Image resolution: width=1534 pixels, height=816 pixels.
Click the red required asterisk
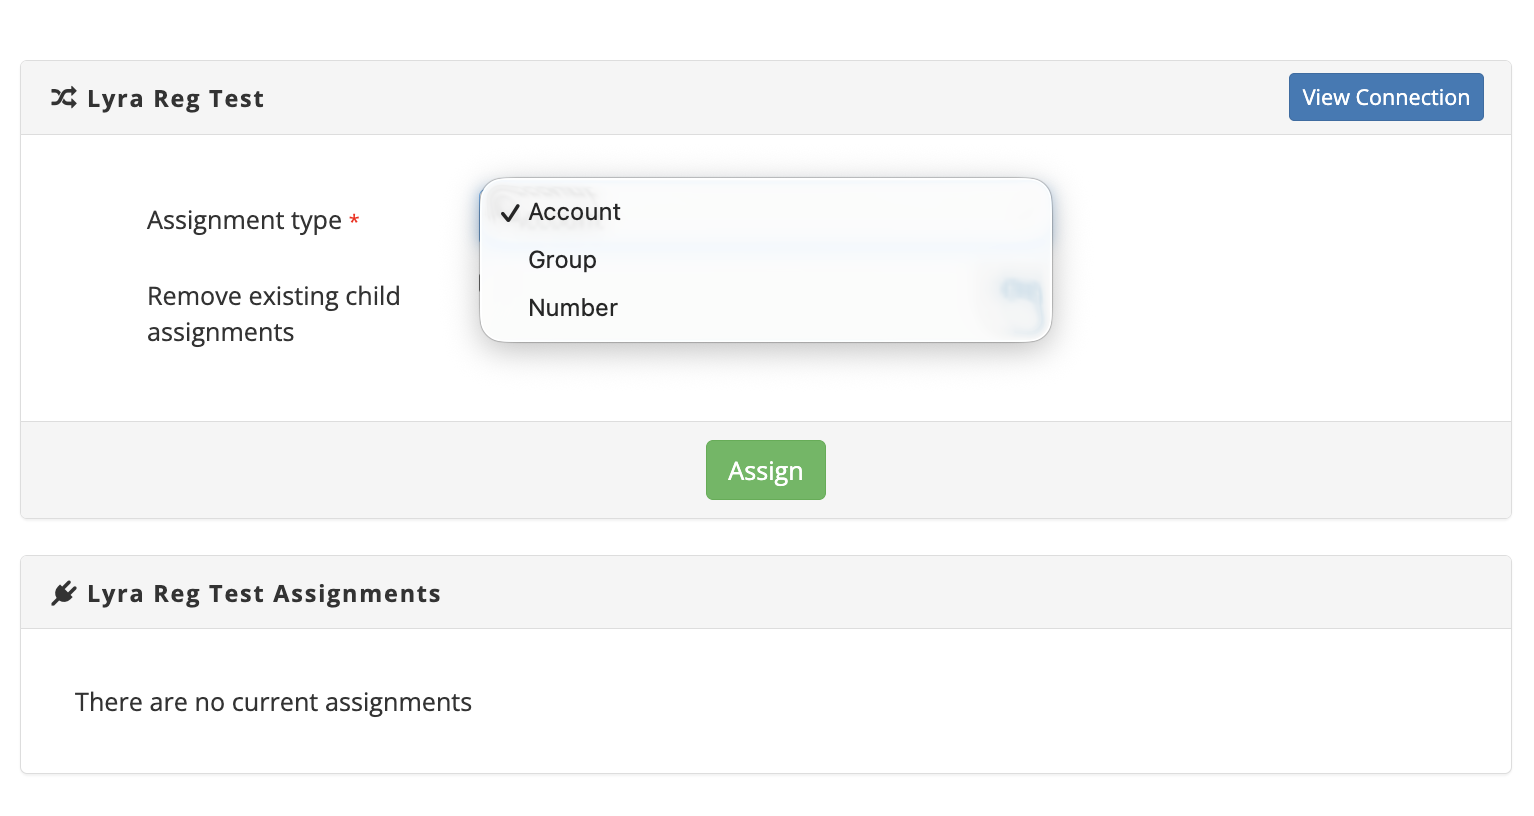(x=354, y=220)
